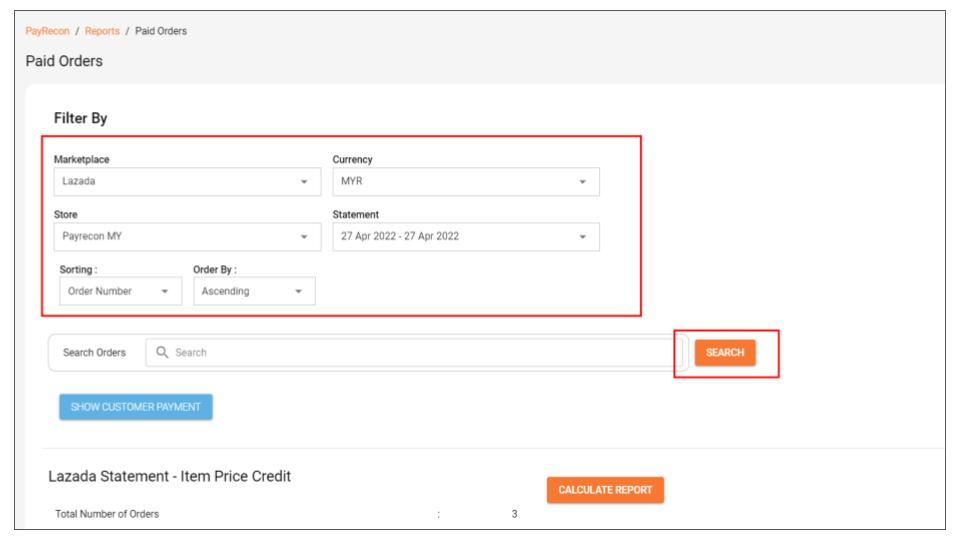
Task: Click the Sorting dropdown arrow icon
Action: [165, 291]
